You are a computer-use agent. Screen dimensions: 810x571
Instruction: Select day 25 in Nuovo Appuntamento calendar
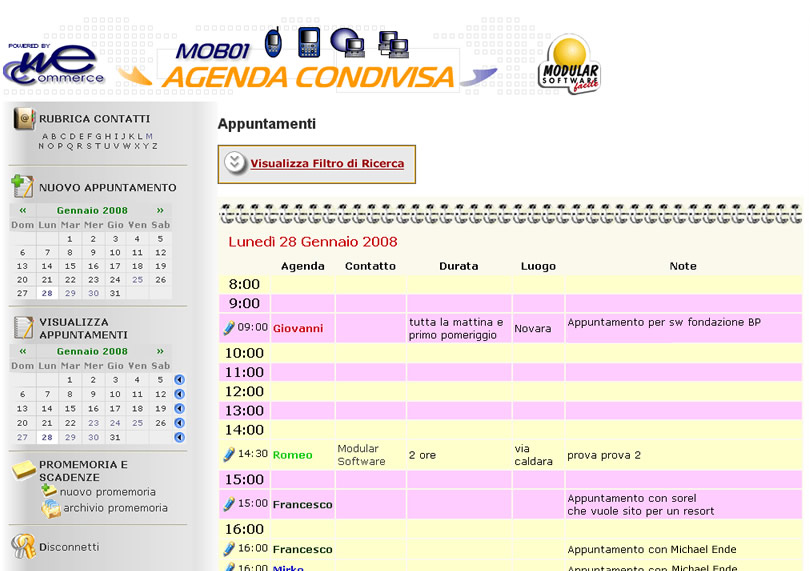pos(137,280)
